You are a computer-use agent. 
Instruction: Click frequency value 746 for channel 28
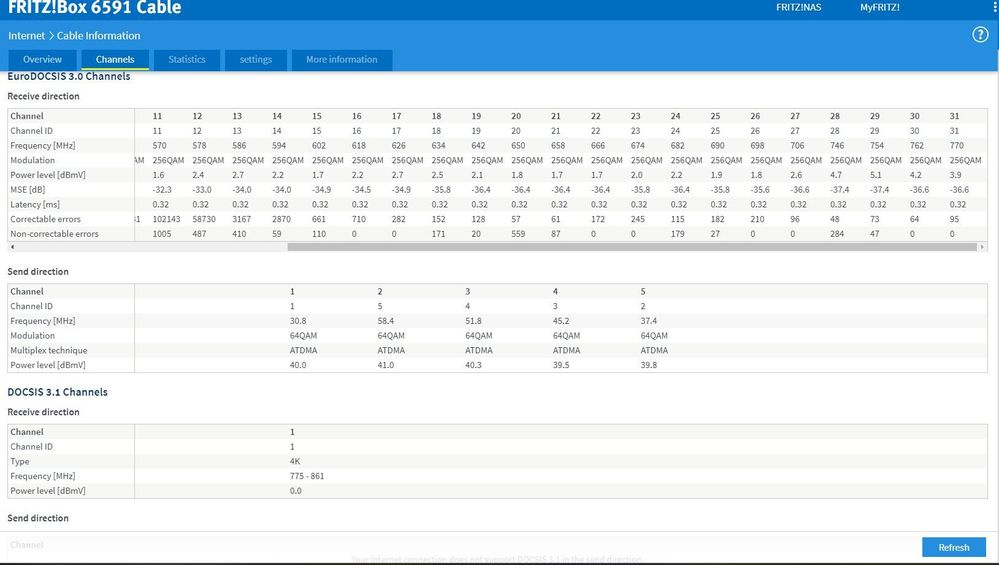(837, 145)
